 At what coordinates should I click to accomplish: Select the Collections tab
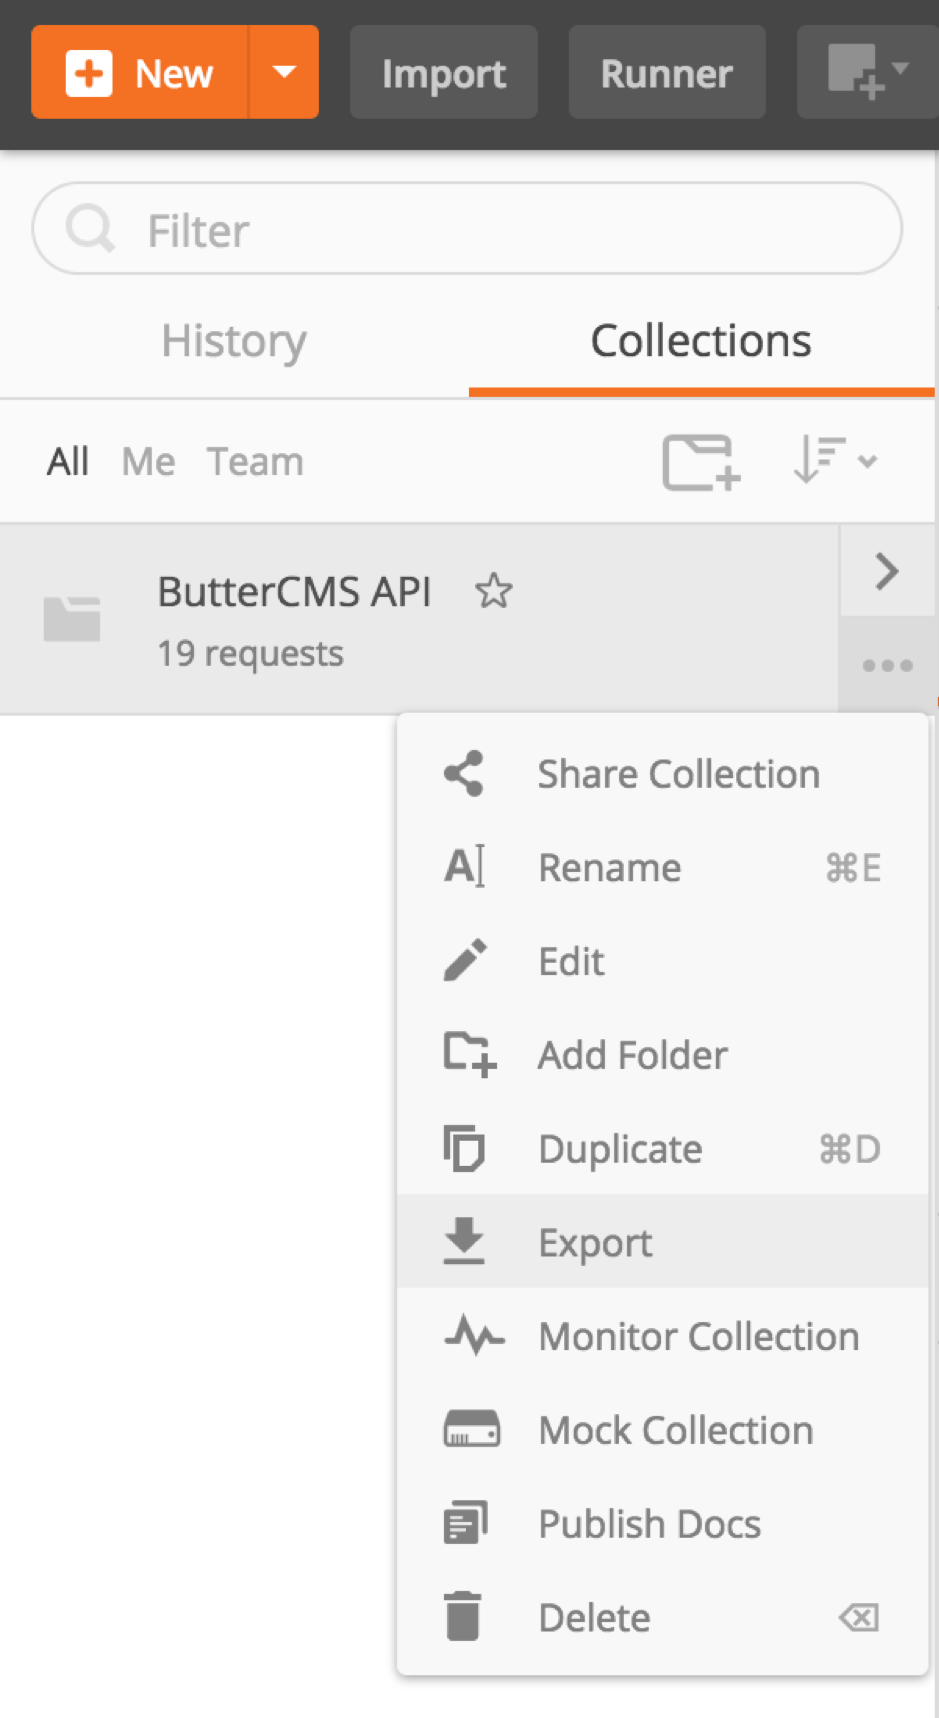coord(700,341)
